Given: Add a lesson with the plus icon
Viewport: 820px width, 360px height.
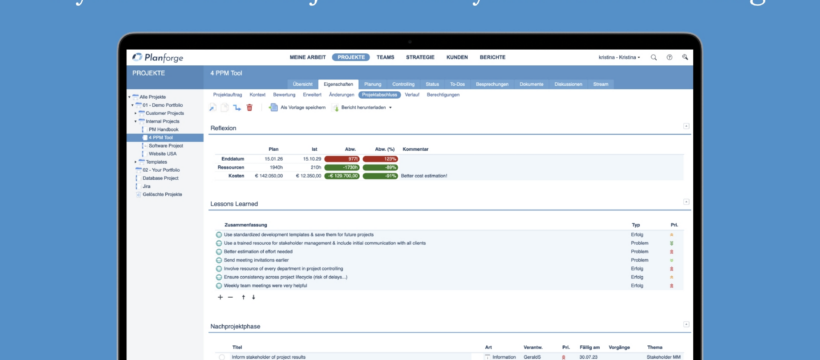Looking at the screenshot, I should [x=220, y=297].
